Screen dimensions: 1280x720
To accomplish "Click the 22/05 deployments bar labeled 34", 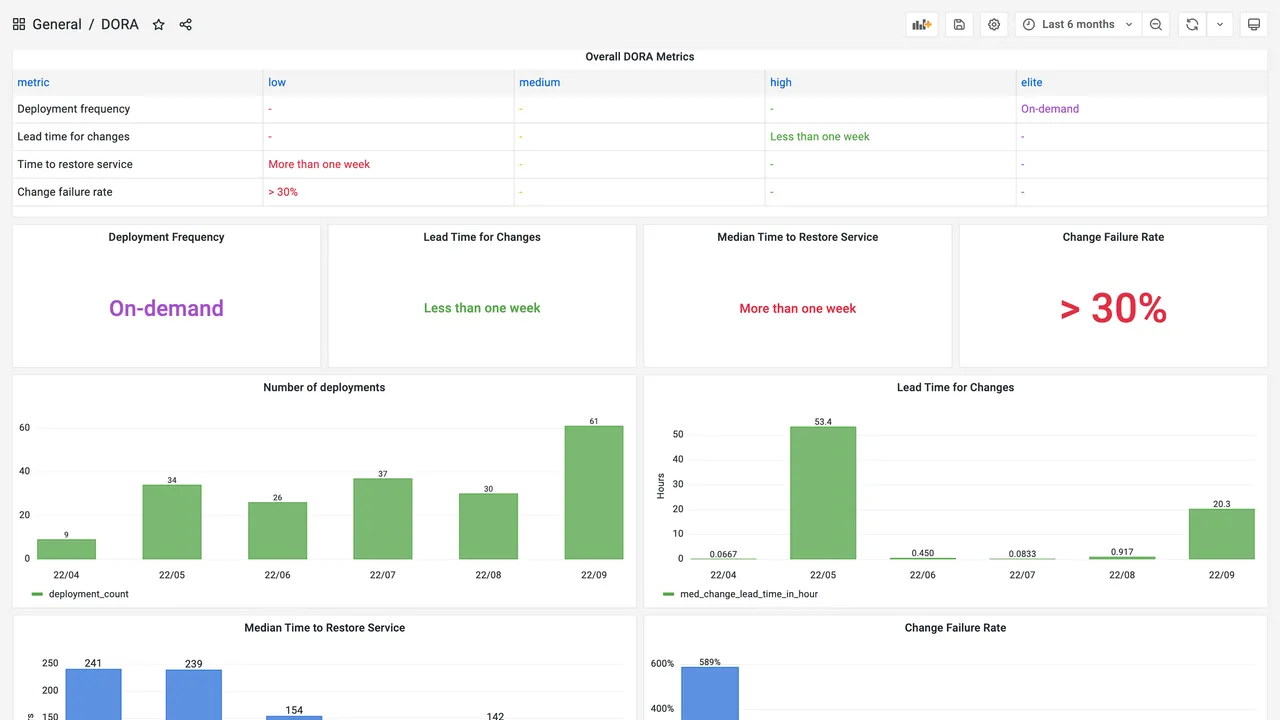I will coord(172,522).
